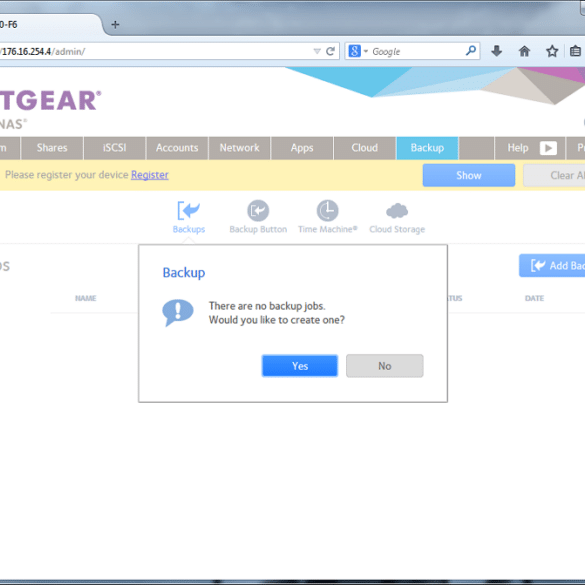Bookmark this page with star icon
585x585 pixels.
coord(552,51)
